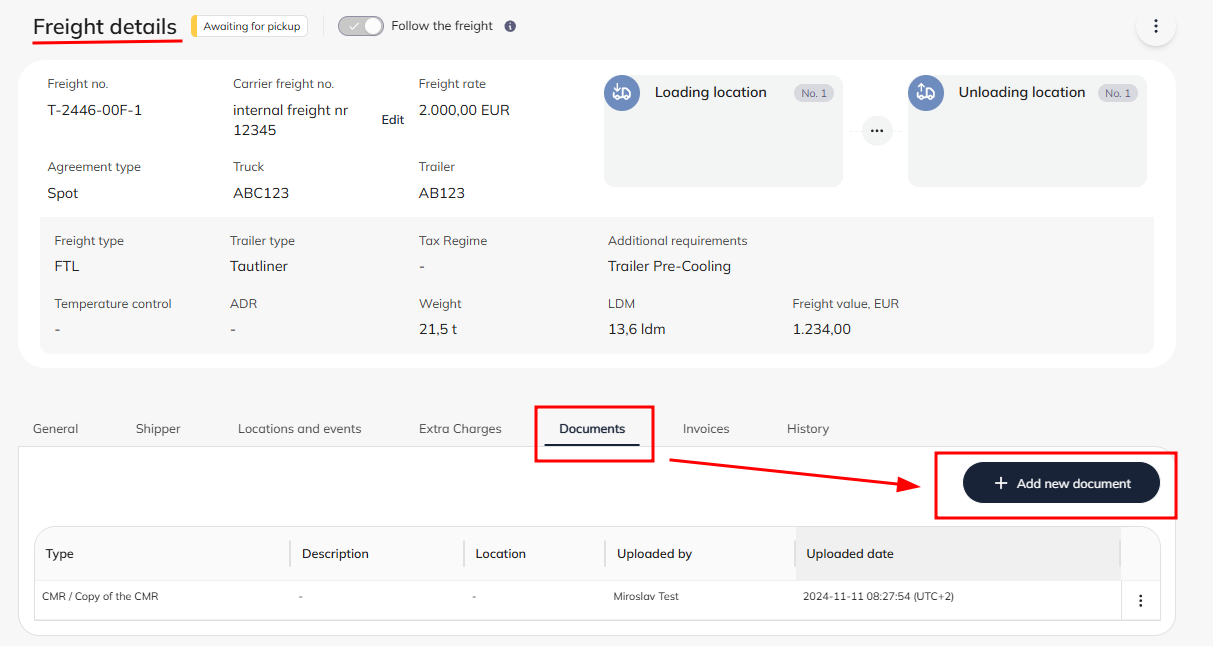Click the Loading location truck icon
This screenshot has width=1213, height=646.
pos(622,93)
